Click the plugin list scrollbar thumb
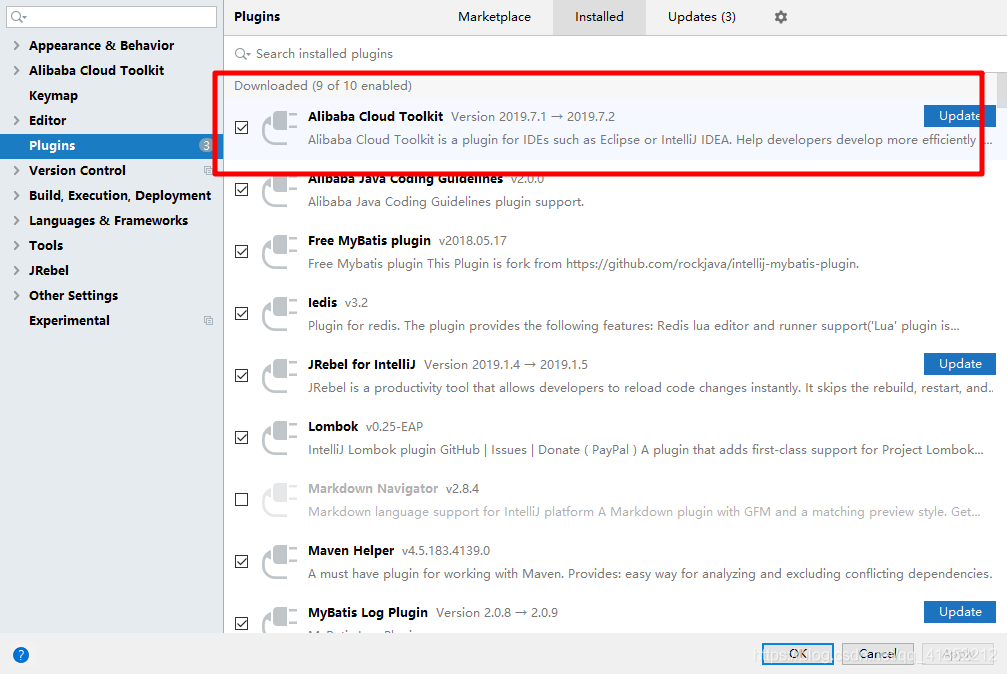The image size is (1007, 674). point(1002,90)
